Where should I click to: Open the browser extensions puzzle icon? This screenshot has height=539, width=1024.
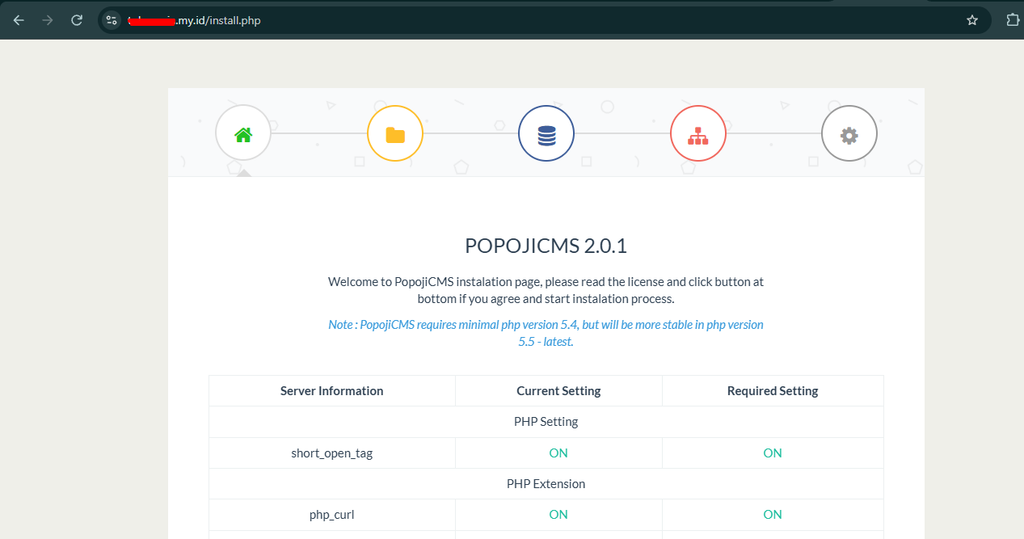point(1012,20)
